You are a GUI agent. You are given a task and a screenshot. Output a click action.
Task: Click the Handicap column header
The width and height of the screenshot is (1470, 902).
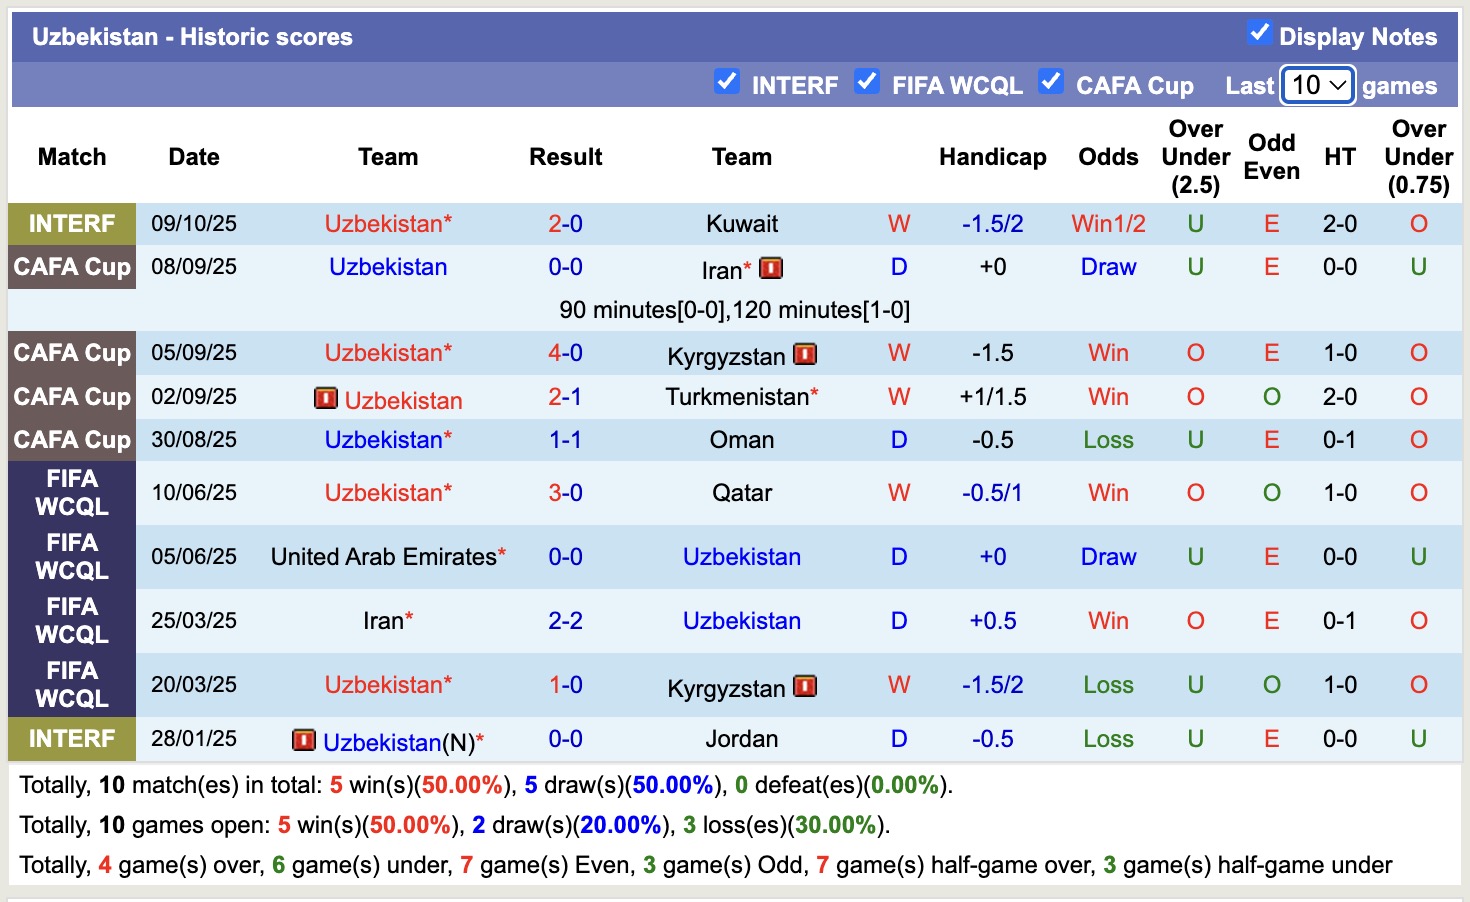click(992, 157)
